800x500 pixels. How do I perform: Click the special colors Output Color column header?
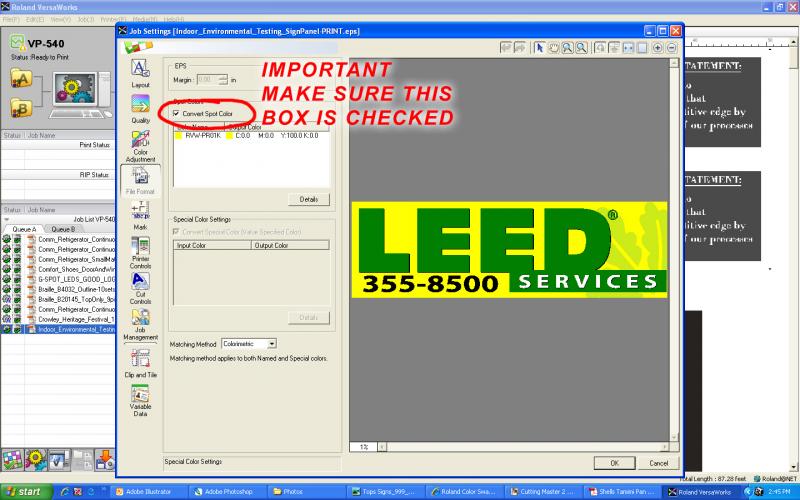pyautogui.click(x=290, y=245)
